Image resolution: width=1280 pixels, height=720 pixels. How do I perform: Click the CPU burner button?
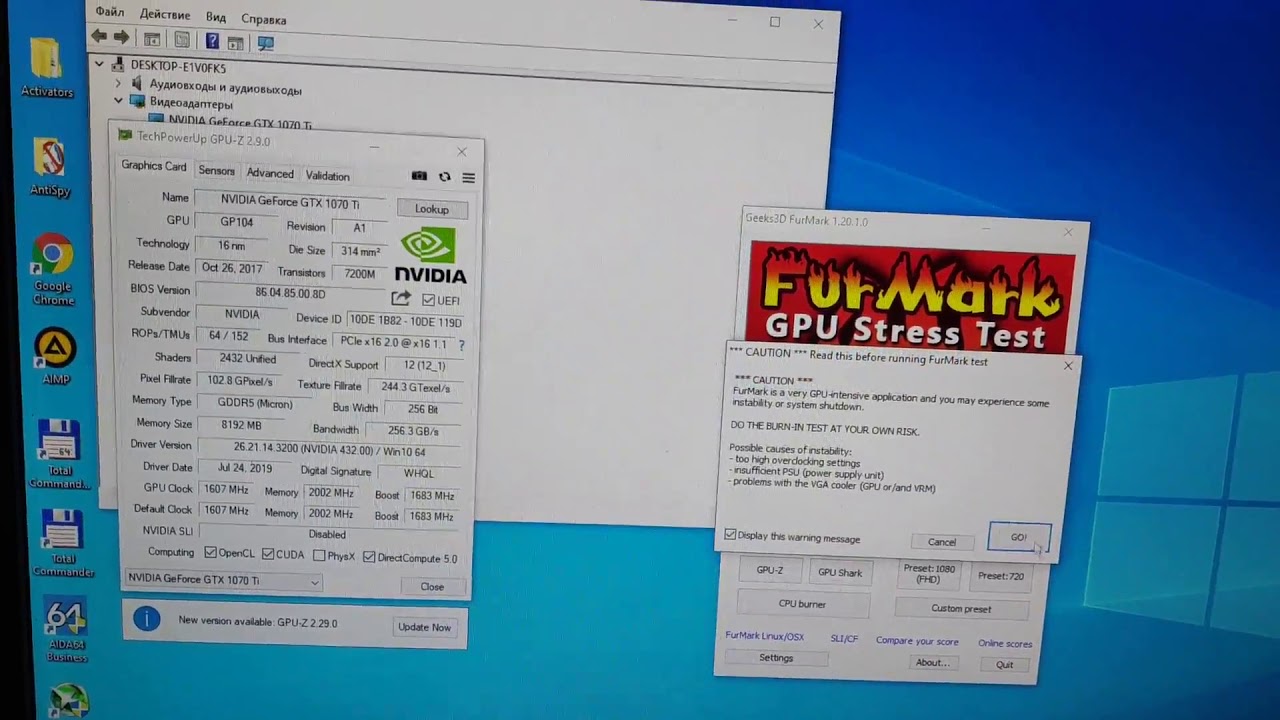coord(802,604)
